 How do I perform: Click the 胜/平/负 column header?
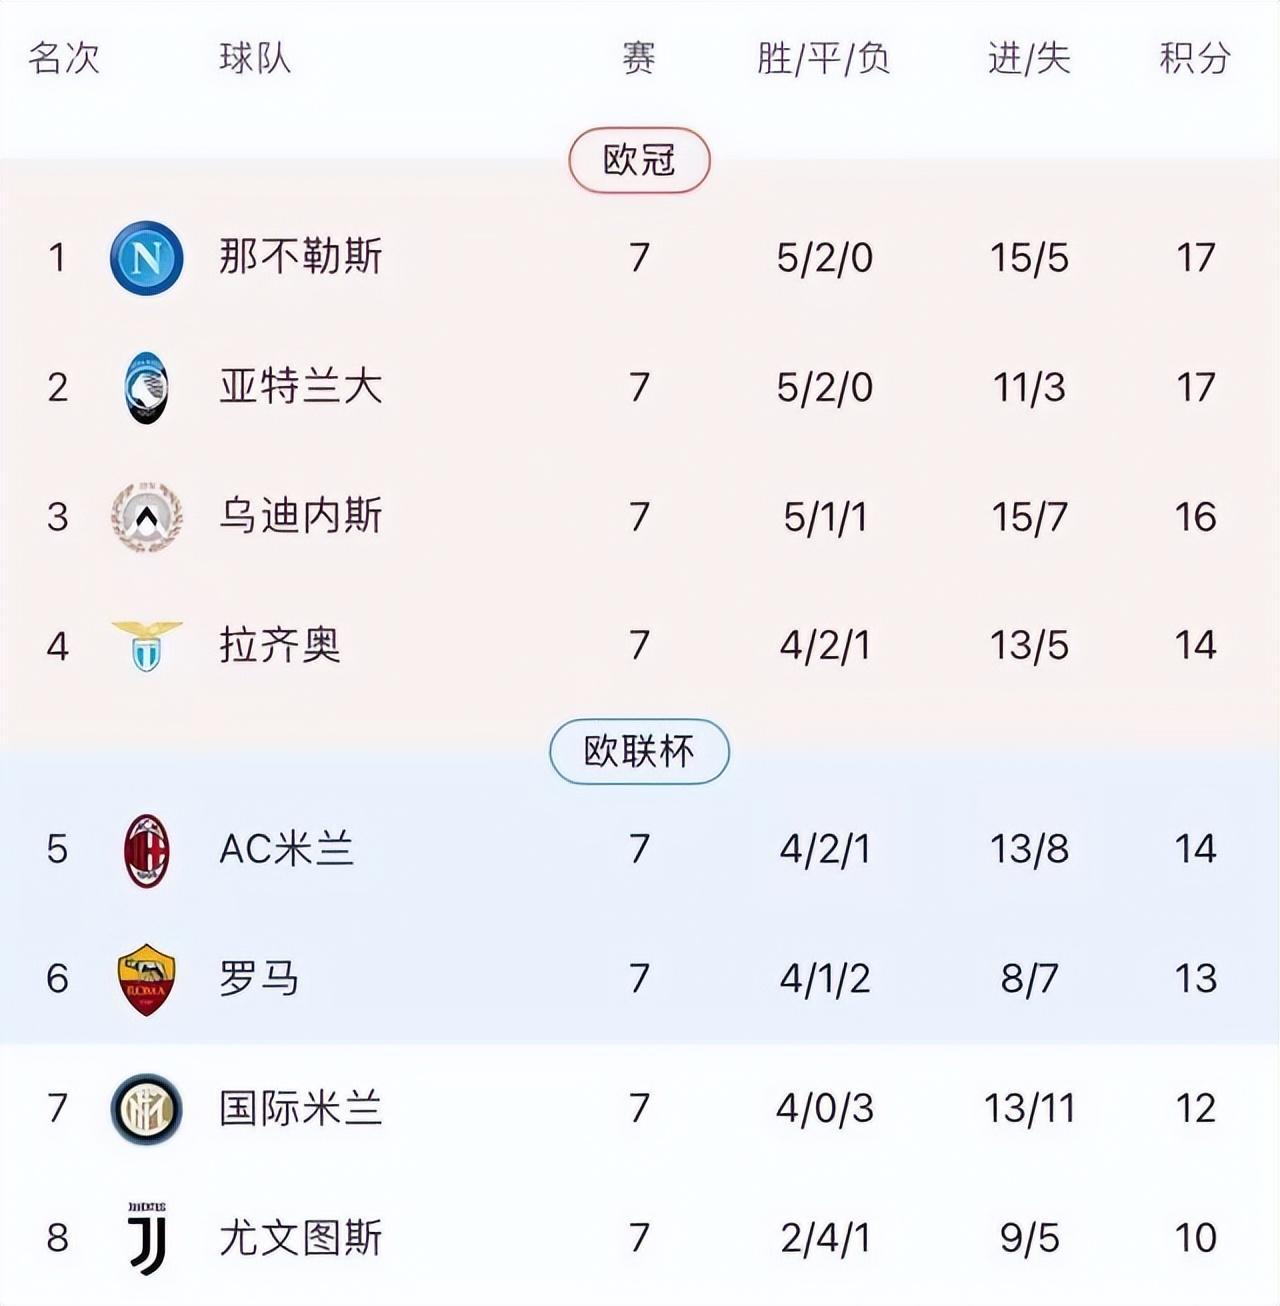(x=823, y=58)
